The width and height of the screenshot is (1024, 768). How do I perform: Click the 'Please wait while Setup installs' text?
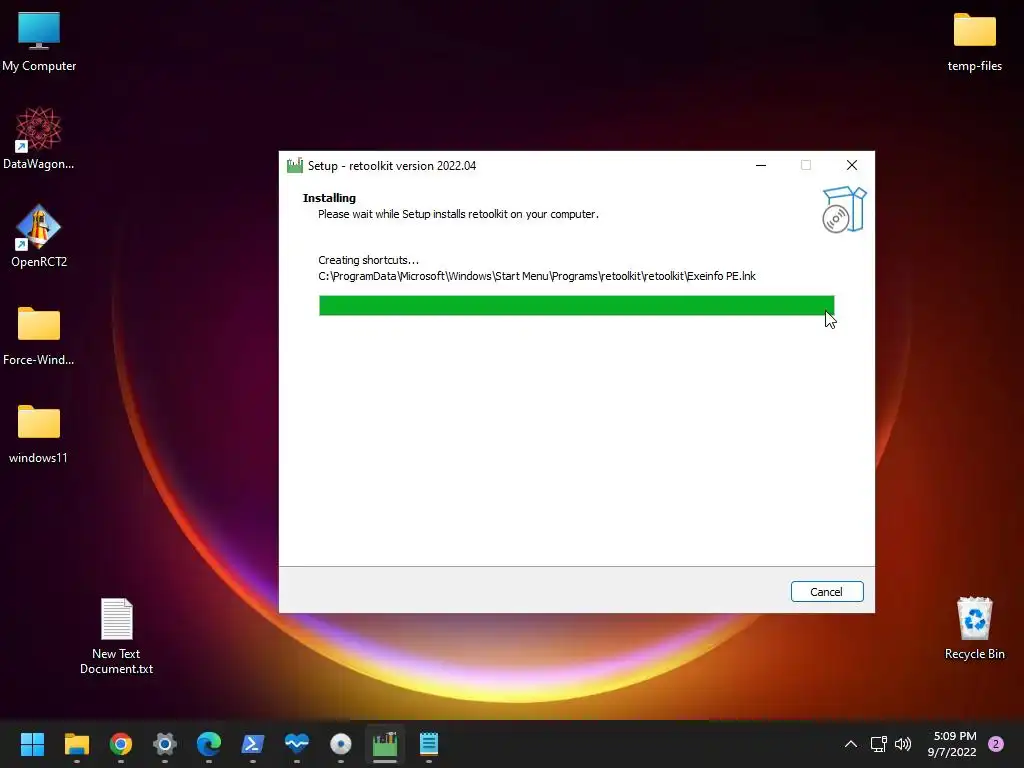[458, 214]
